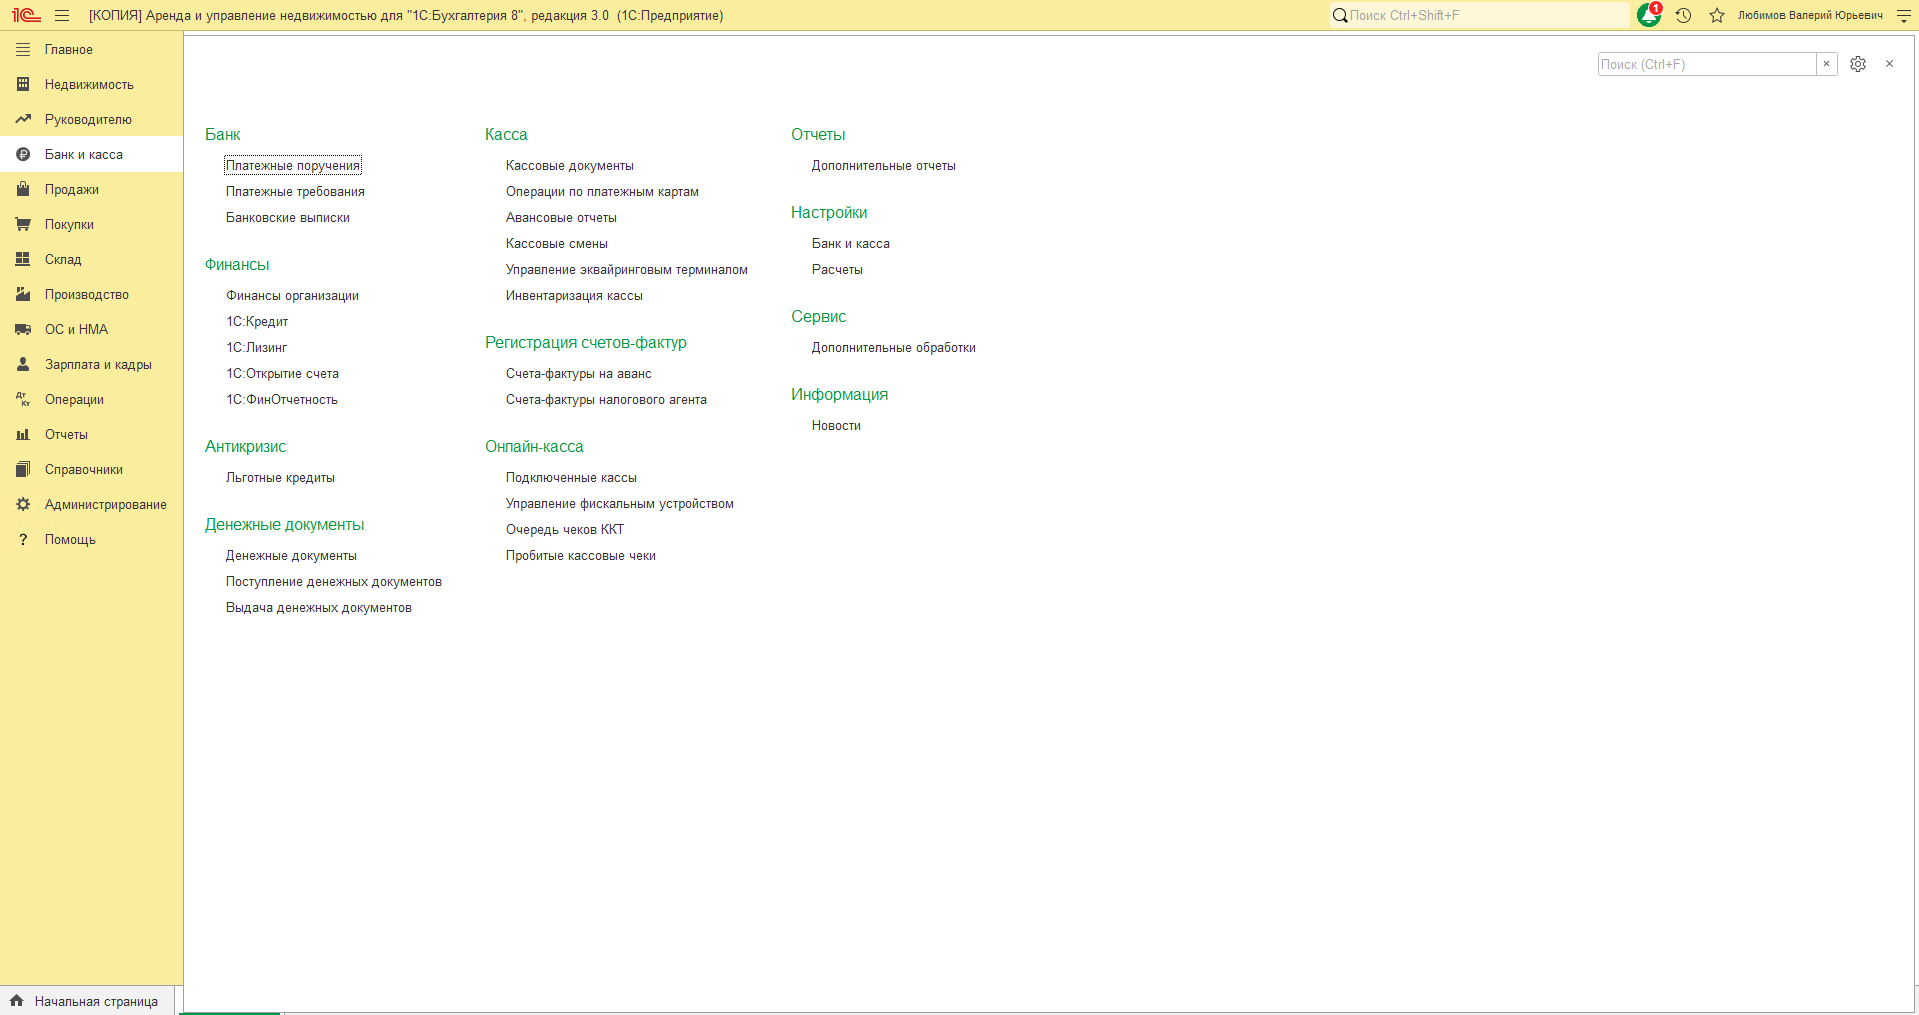
Task: Open Дополнительные отчеты link
Action: coord(884,165)
